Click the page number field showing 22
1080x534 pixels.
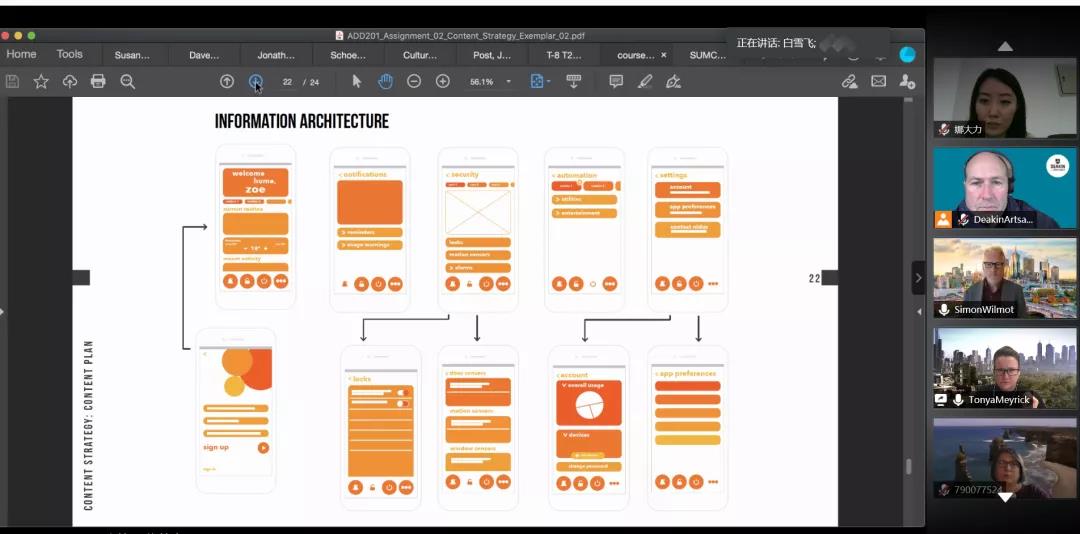click(x=288, y=82)
